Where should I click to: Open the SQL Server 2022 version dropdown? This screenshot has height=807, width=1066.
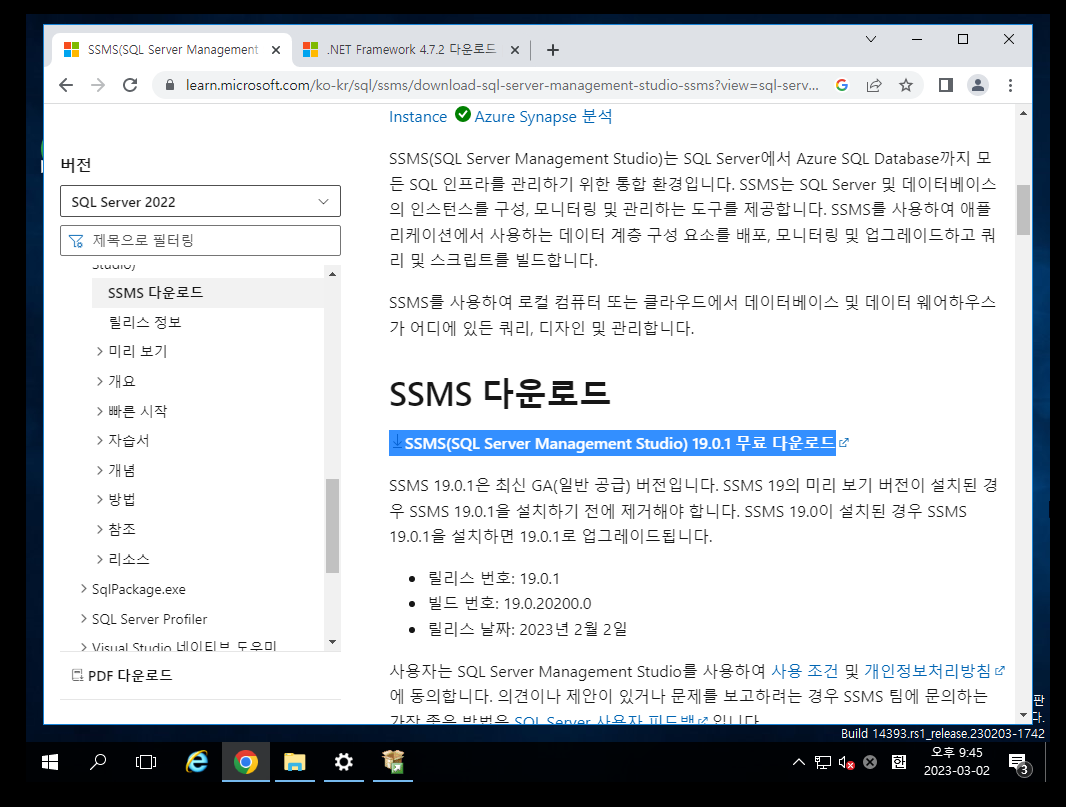click(201, 202)
